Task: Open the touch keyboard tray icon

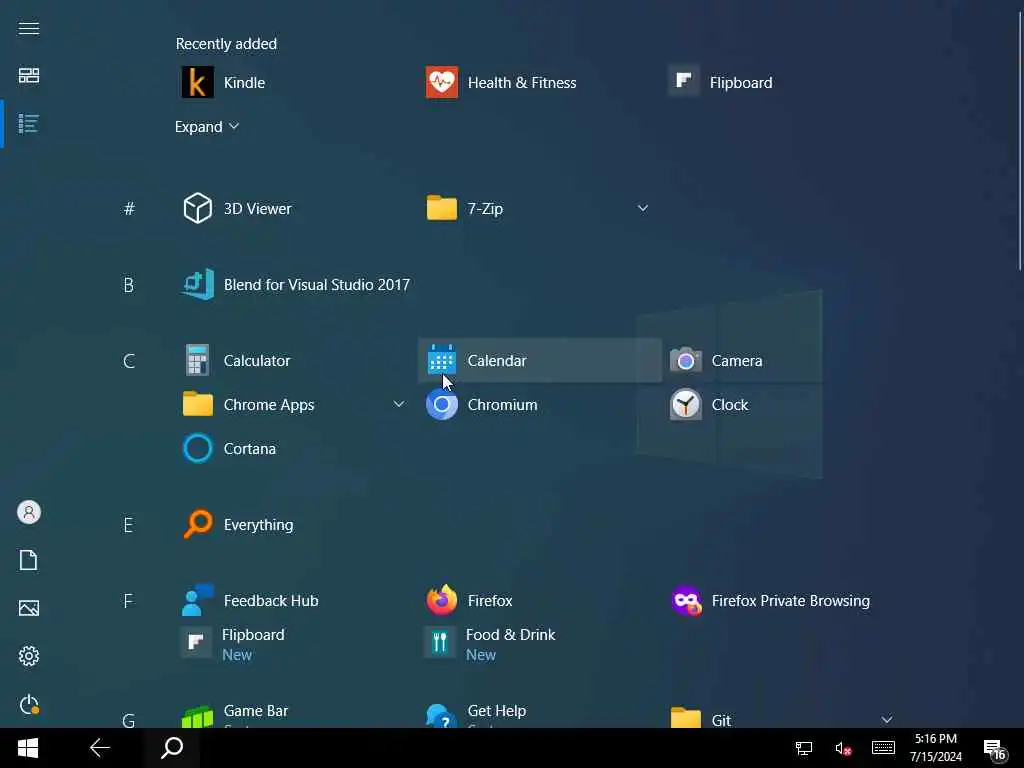Action: (883, 748)
